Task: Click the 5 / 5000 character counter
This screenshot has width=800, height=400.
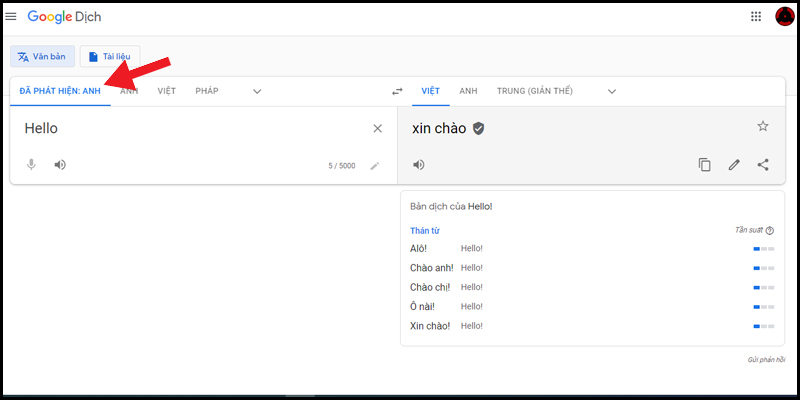Action: pyautogui.click(x=342, y=166)
